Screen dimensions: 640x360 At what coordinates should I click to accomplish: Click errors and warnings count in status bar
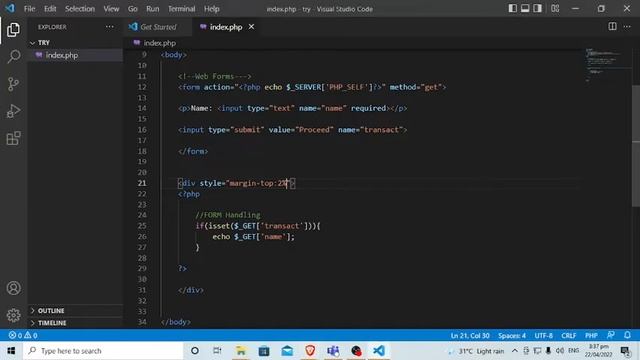point(23,335)
